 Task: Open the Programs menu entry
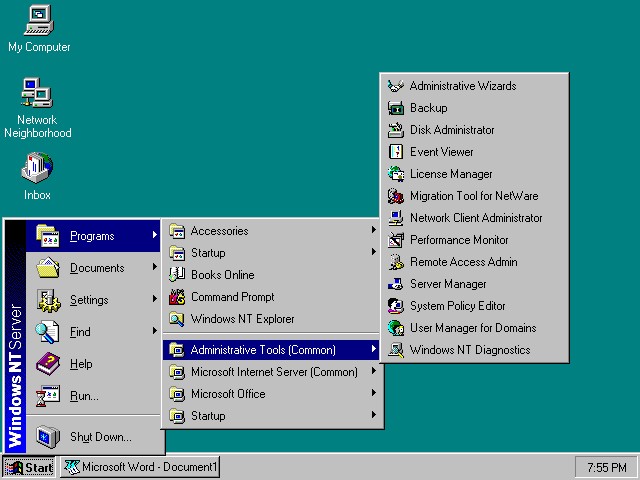point(93,236)
